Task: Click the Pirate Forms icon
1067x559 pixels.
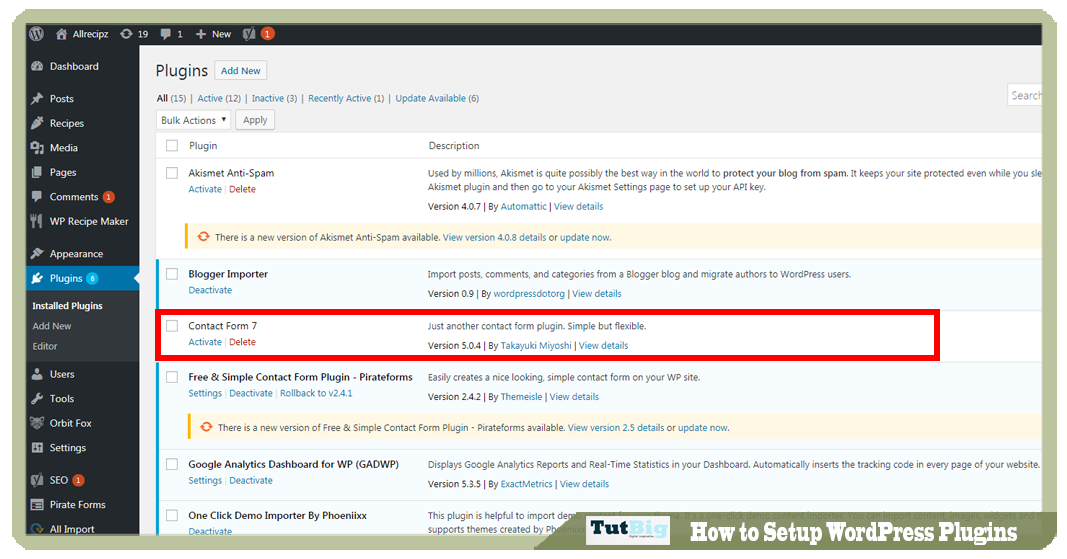Action: (x=37, y=505)
